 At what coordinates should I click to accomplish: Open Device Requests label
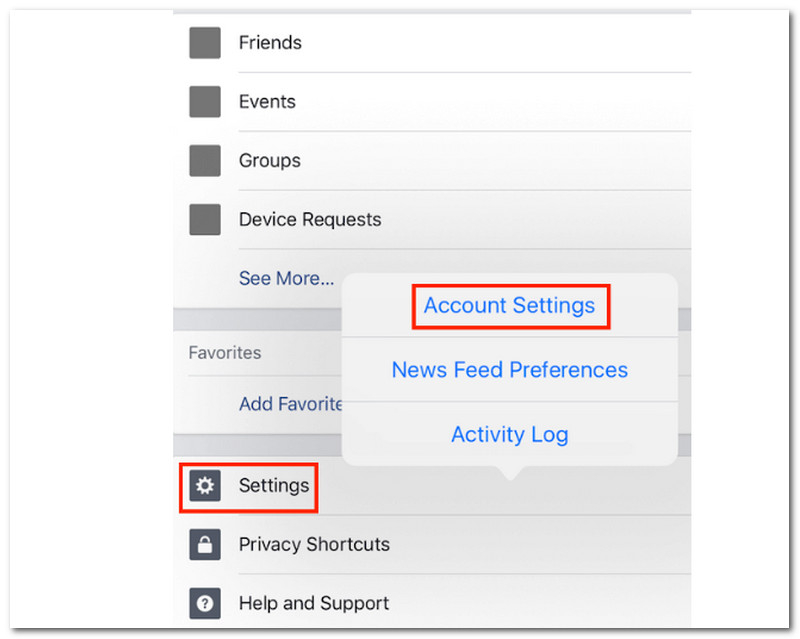309,219
